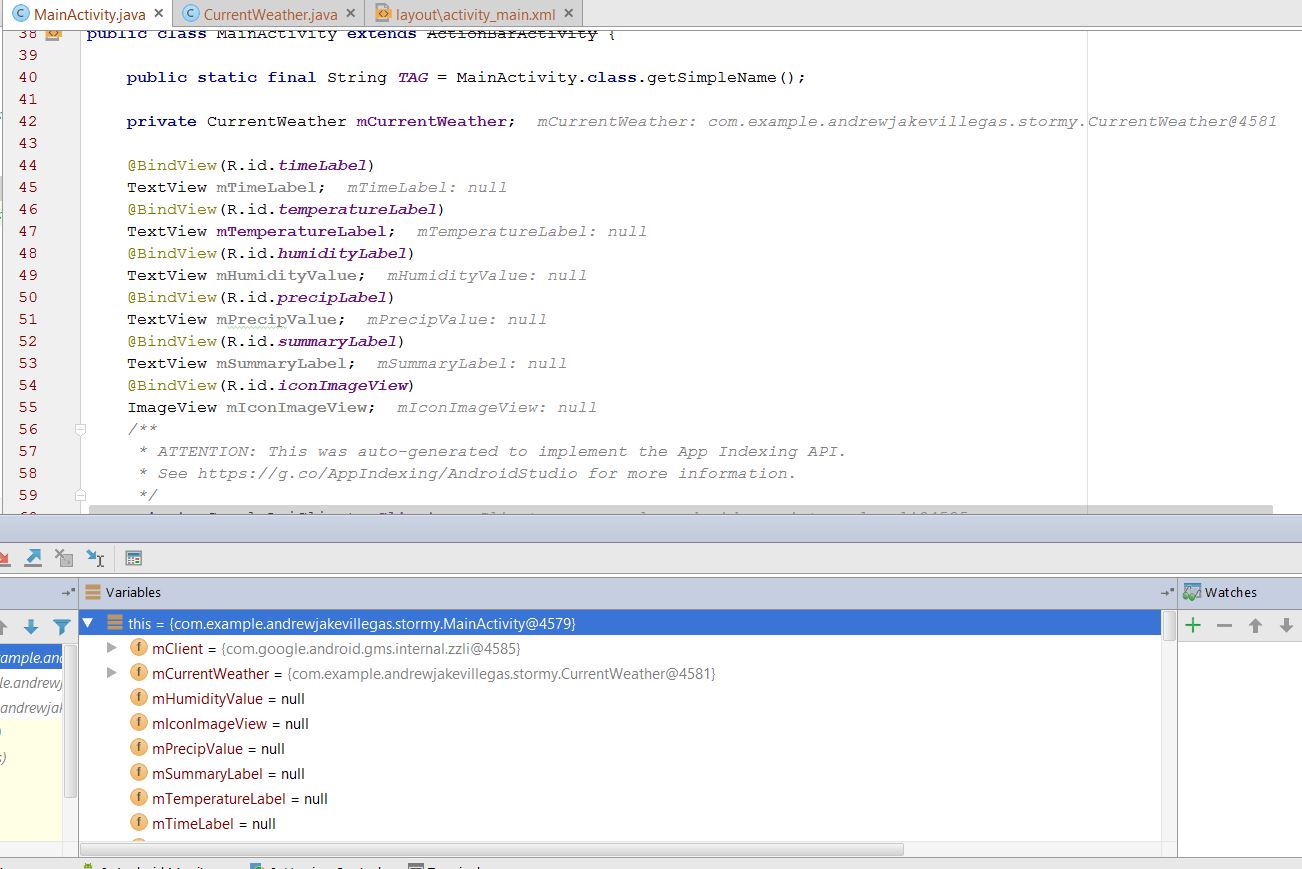Click the restore-layout pin in Variables header
1302x869 pixels.
click(1167, 592)
